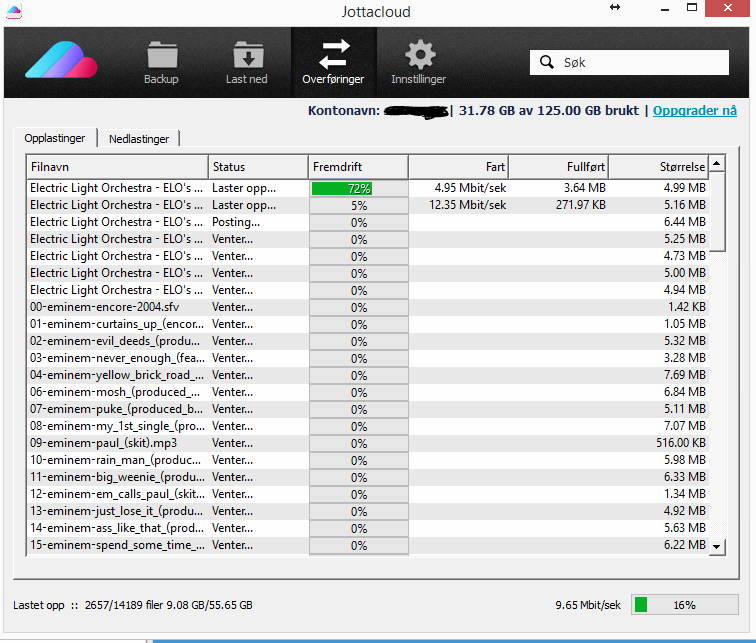
Task: Switch to the Opplastinger tab
Action: click(54, 138)
